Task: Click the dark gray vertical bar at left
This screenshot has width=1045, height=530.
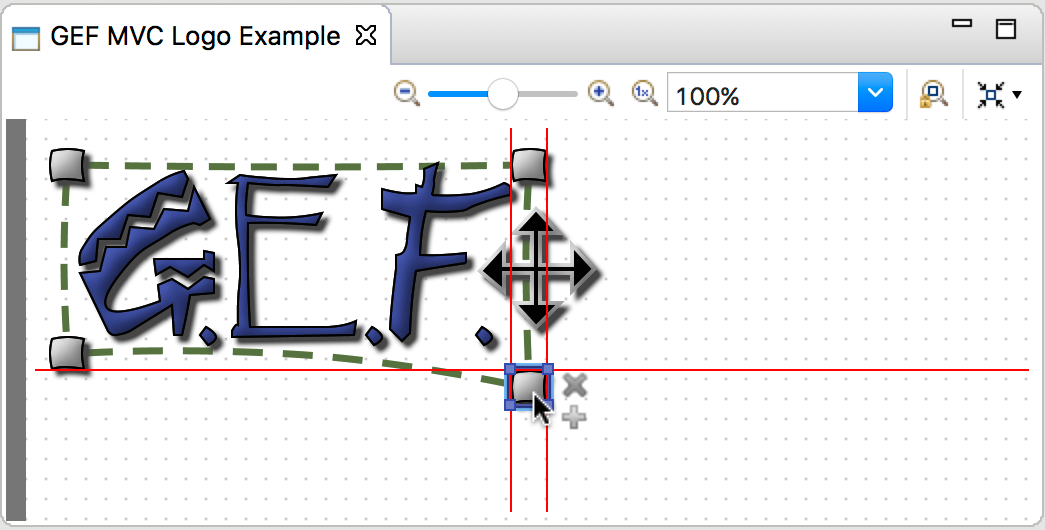Action: [x=16, y=319]
